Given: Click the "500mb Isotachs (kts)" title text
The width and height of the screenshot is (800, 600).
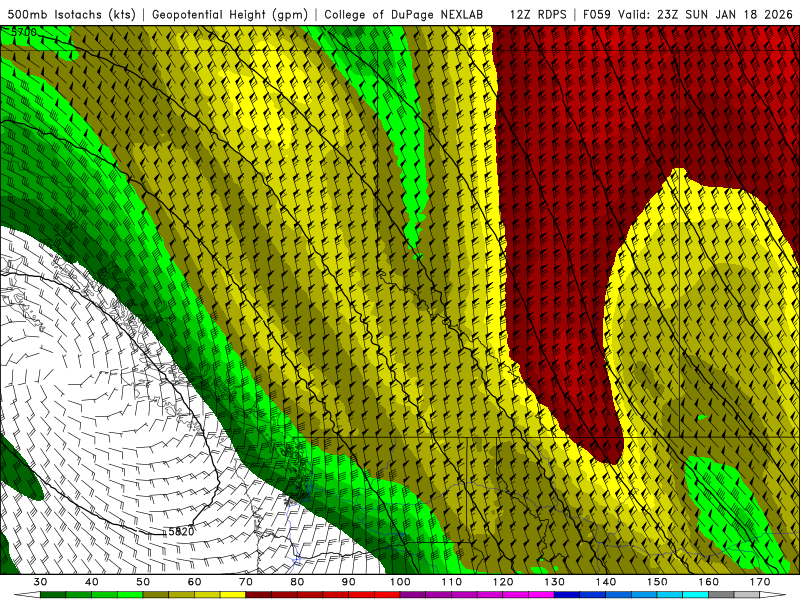Looking at the screenshot, I should pyautogui.click(x=71, y=15).
